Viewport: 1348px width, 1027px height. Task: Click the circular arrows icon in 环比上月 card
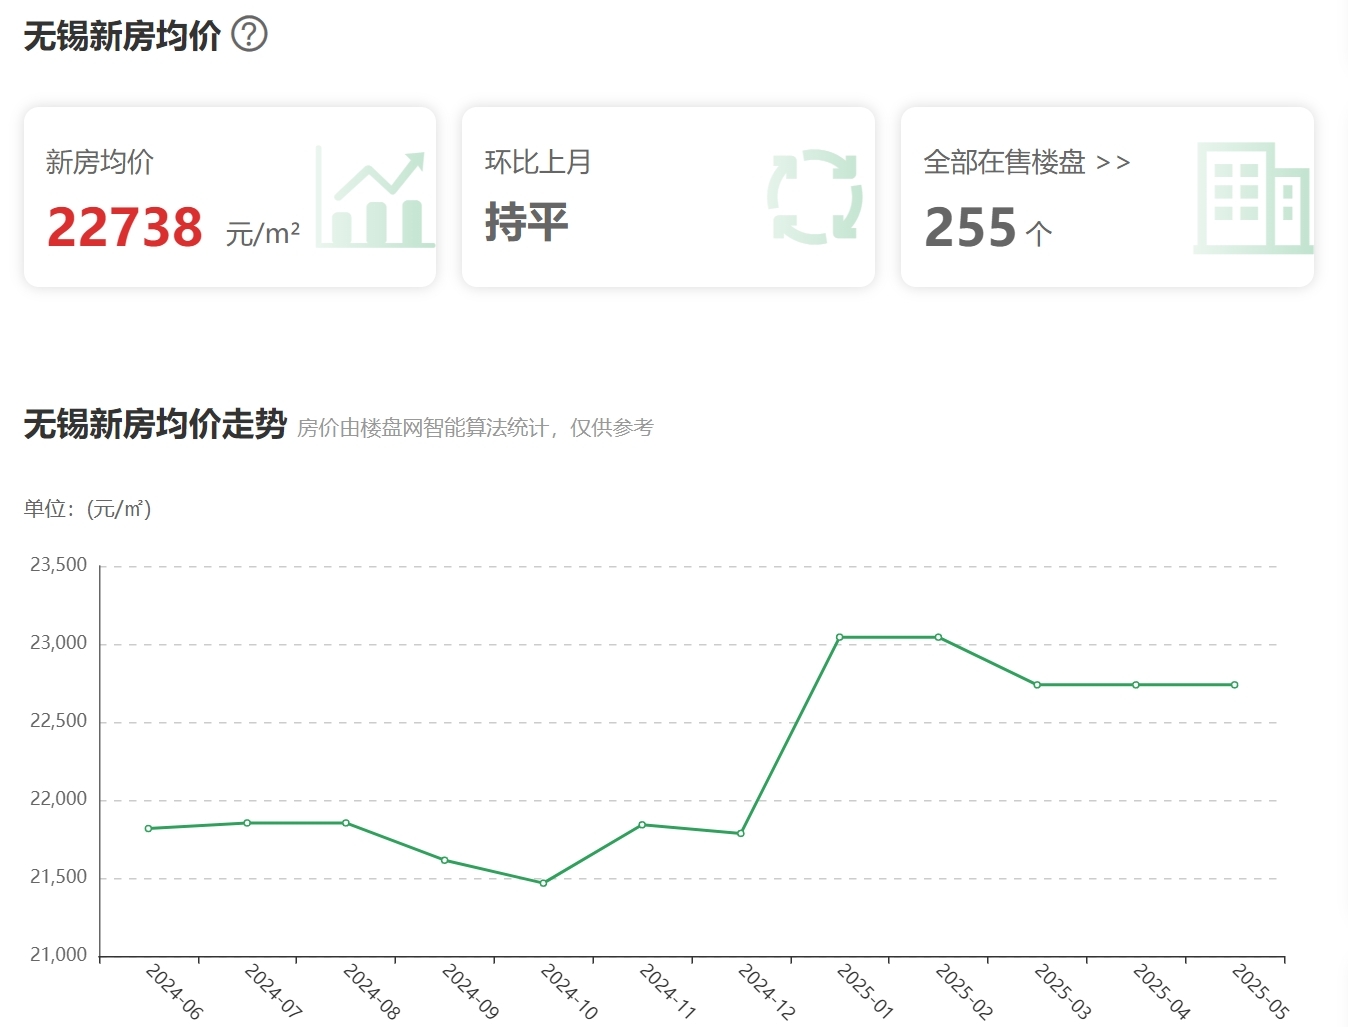(x=815, y=197)
